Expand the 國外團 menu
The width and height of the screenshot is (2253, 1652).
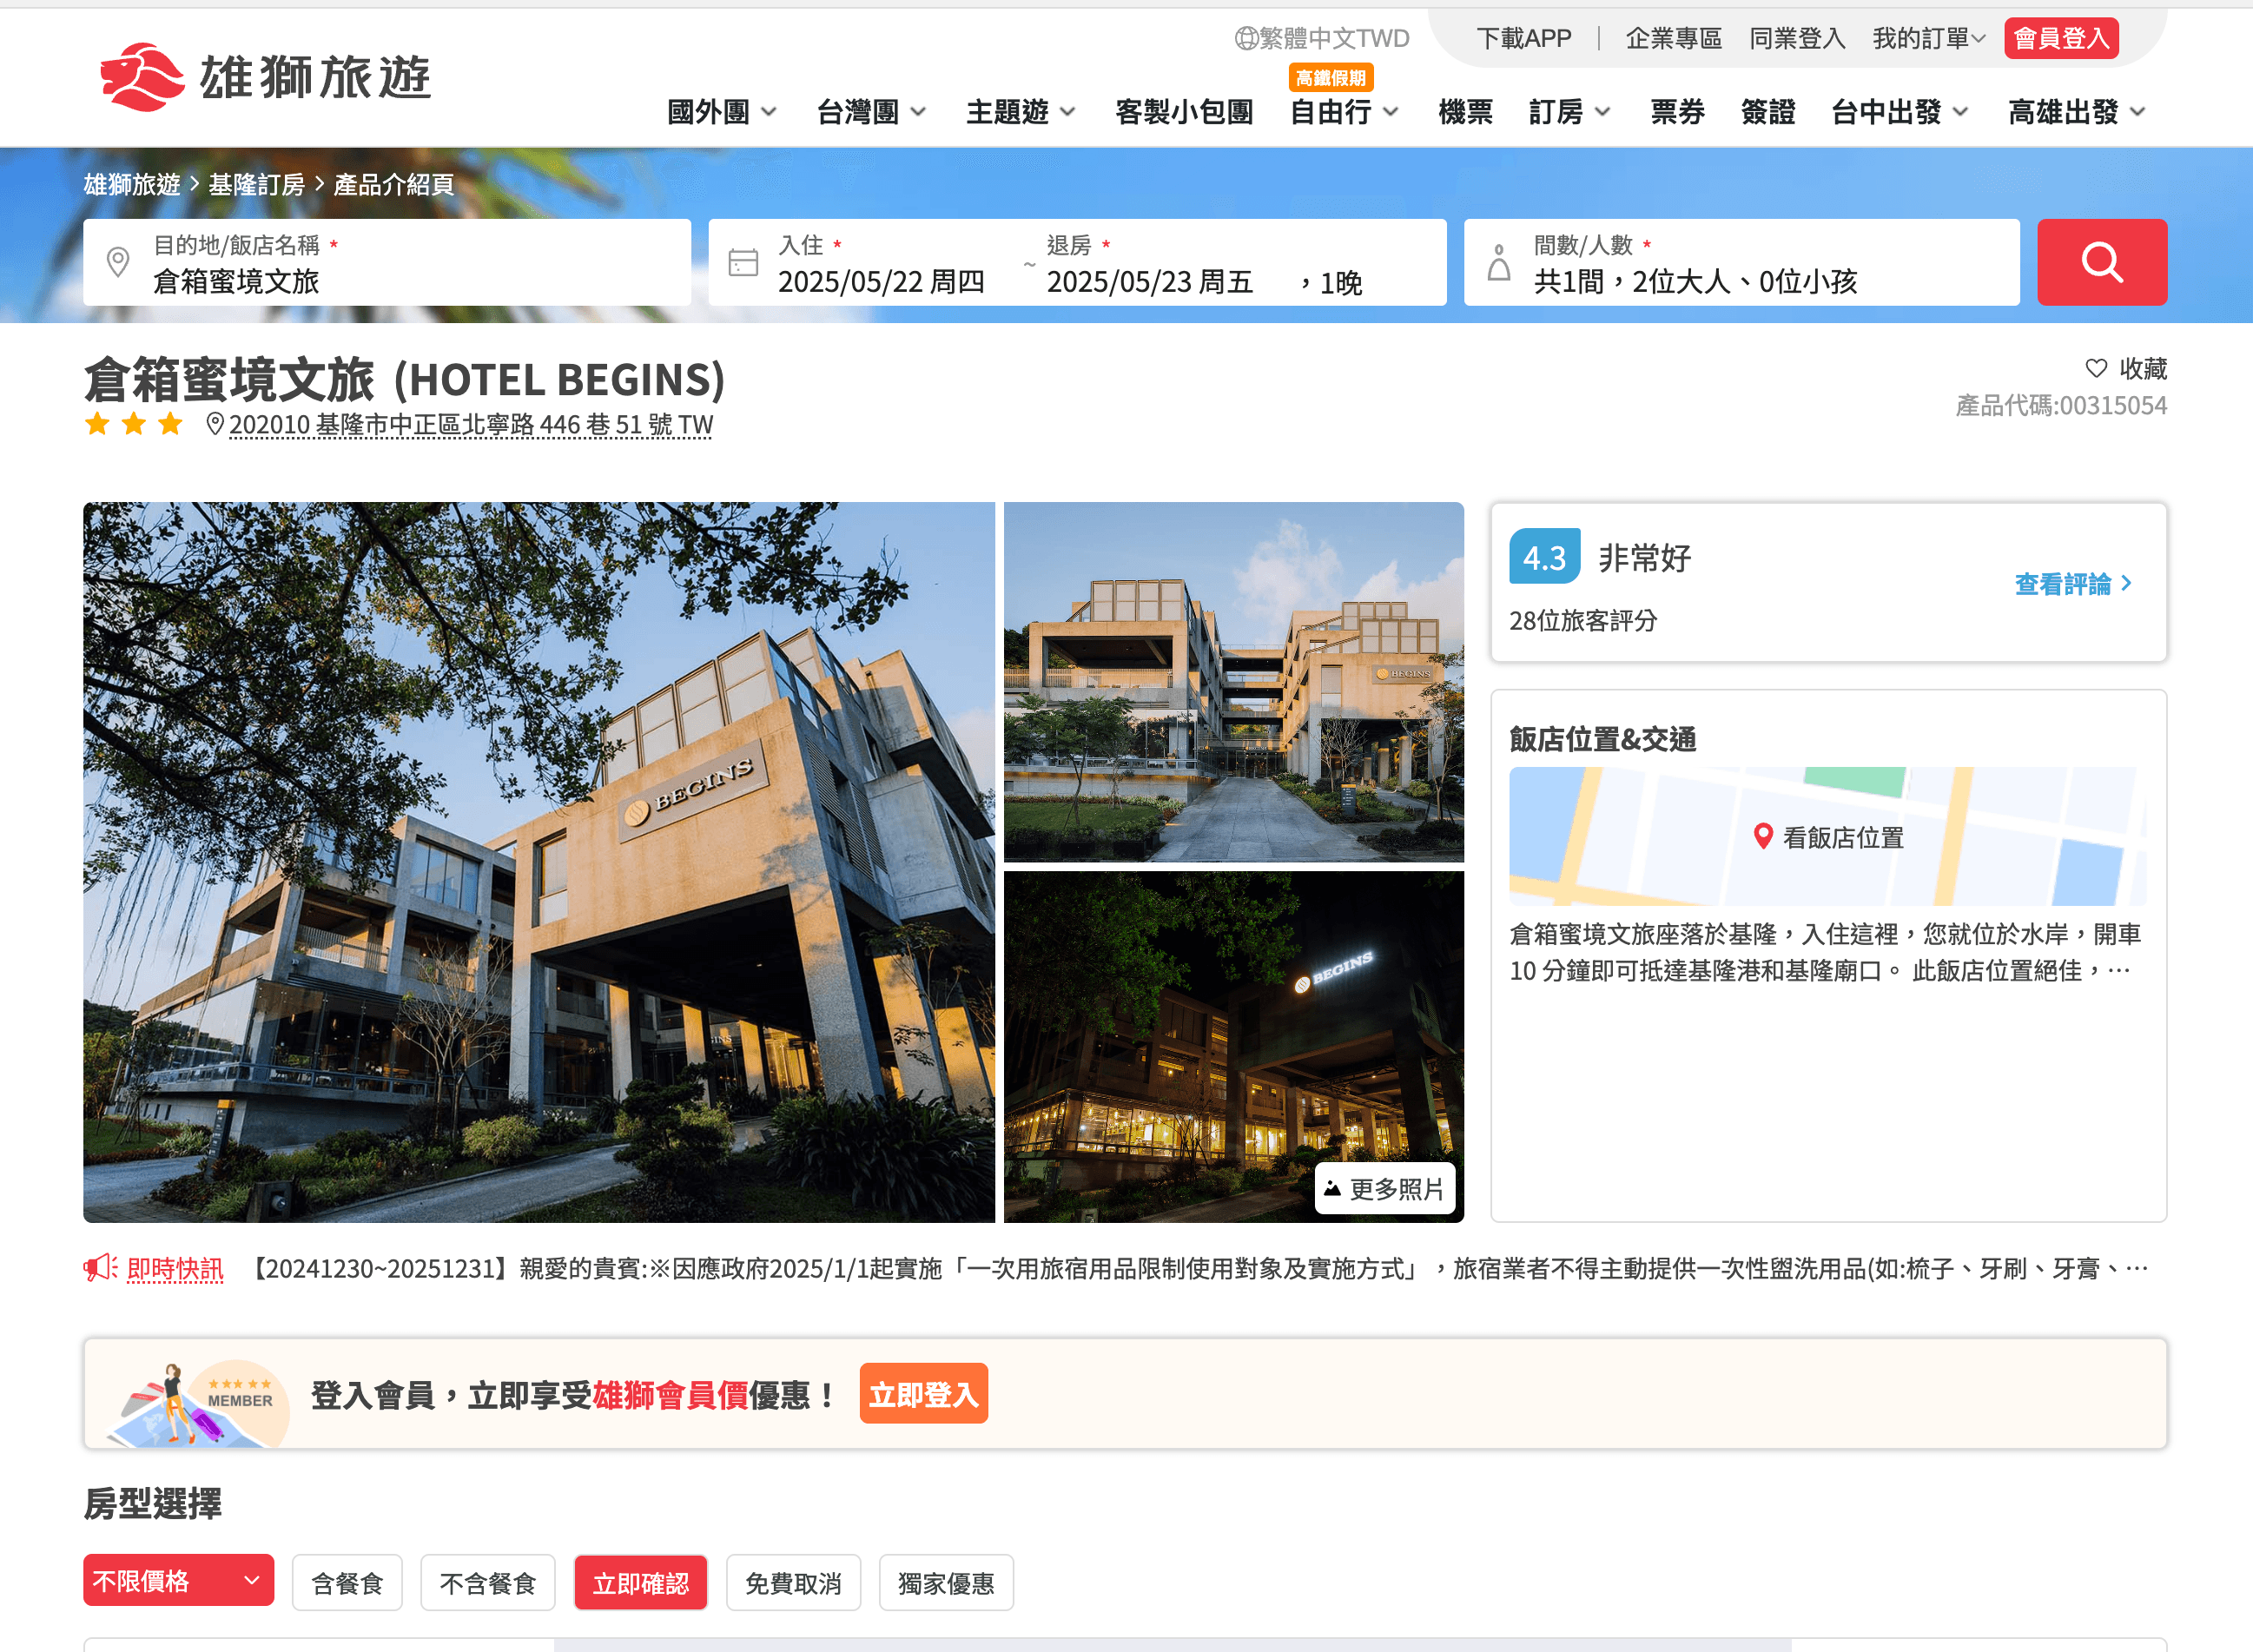pos(722,112)
